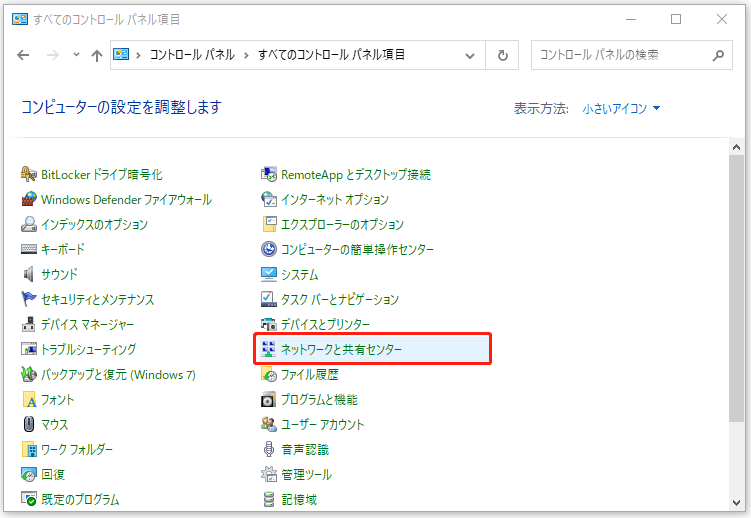Click the キーボード icon
Image resolution: width=751 pixels, height=518 pixels.
pos(29,249)
